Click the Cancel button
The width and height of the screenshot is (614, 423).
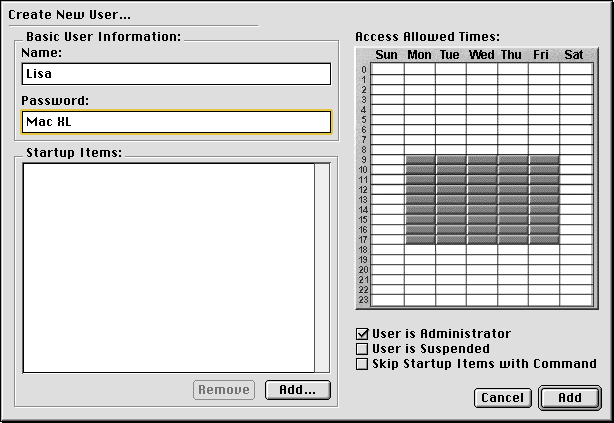503,398
